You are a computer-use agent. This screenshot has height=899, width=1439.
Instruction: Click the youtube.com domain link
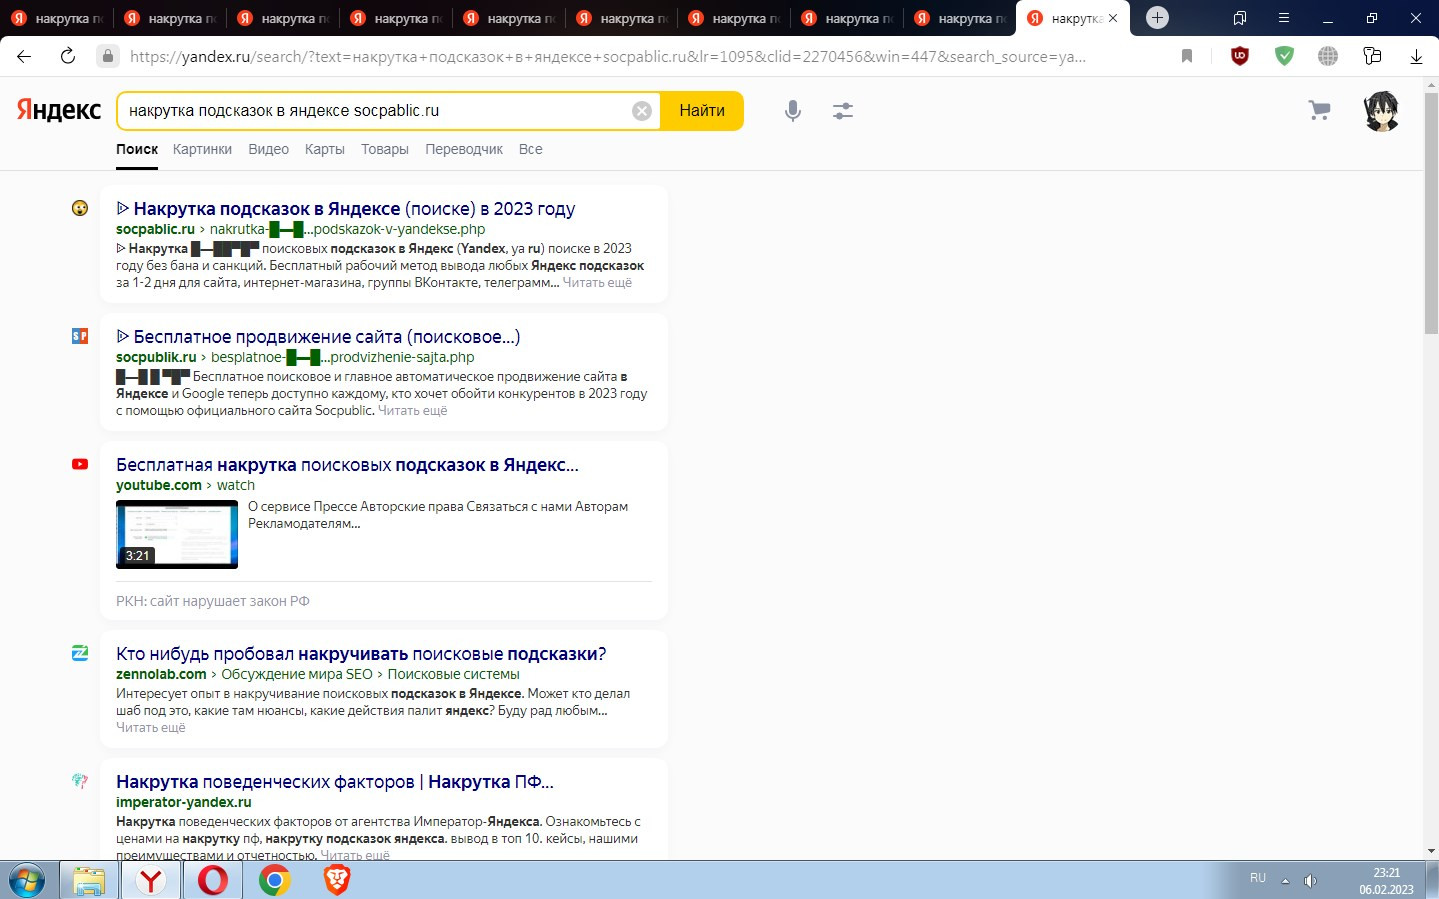[x=159, y=485]
